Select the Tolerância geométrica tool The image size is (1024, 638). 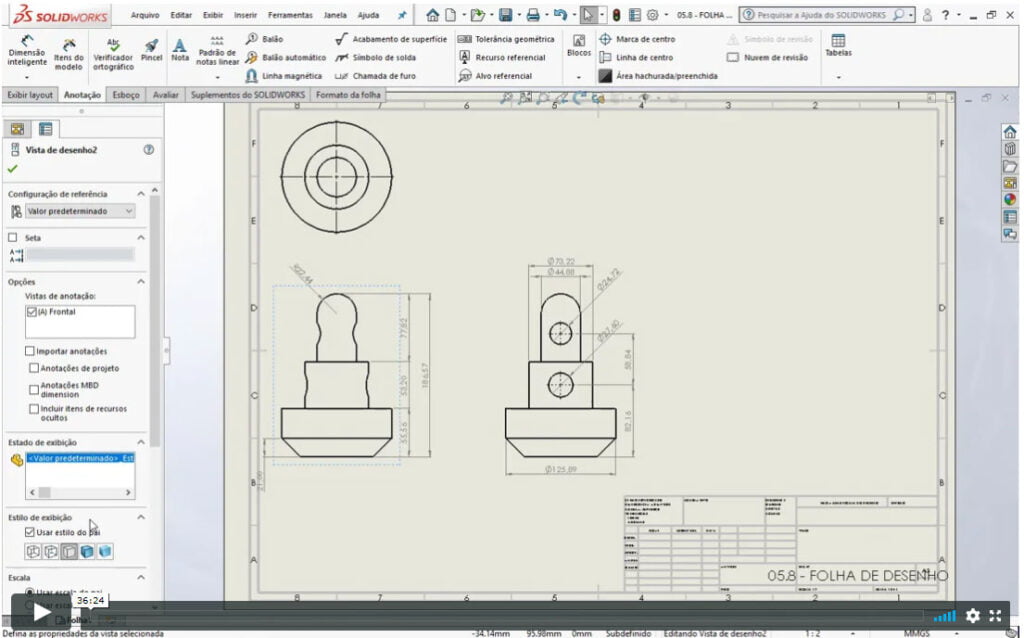[506, 39]
